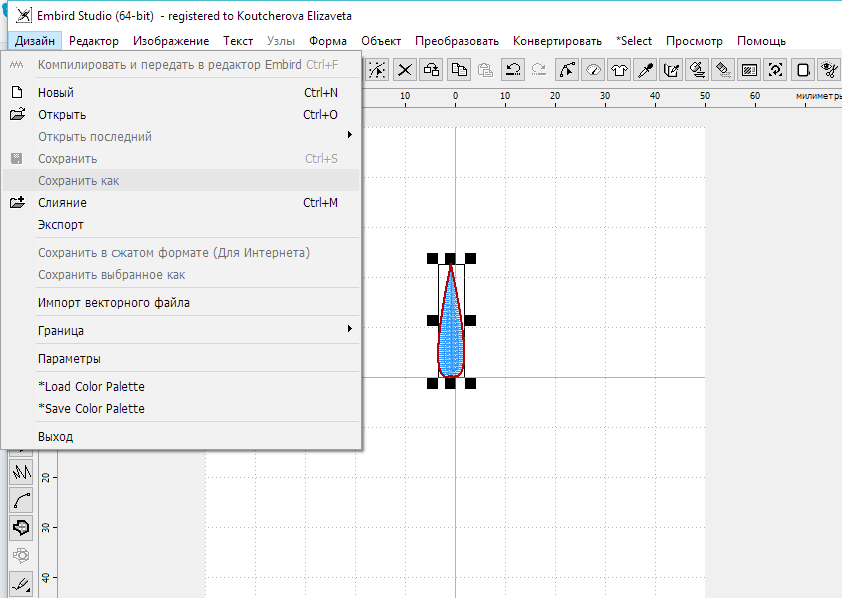Click the top-center selection handle of teardrop
The image size is (842, 598).
[450, 259]
